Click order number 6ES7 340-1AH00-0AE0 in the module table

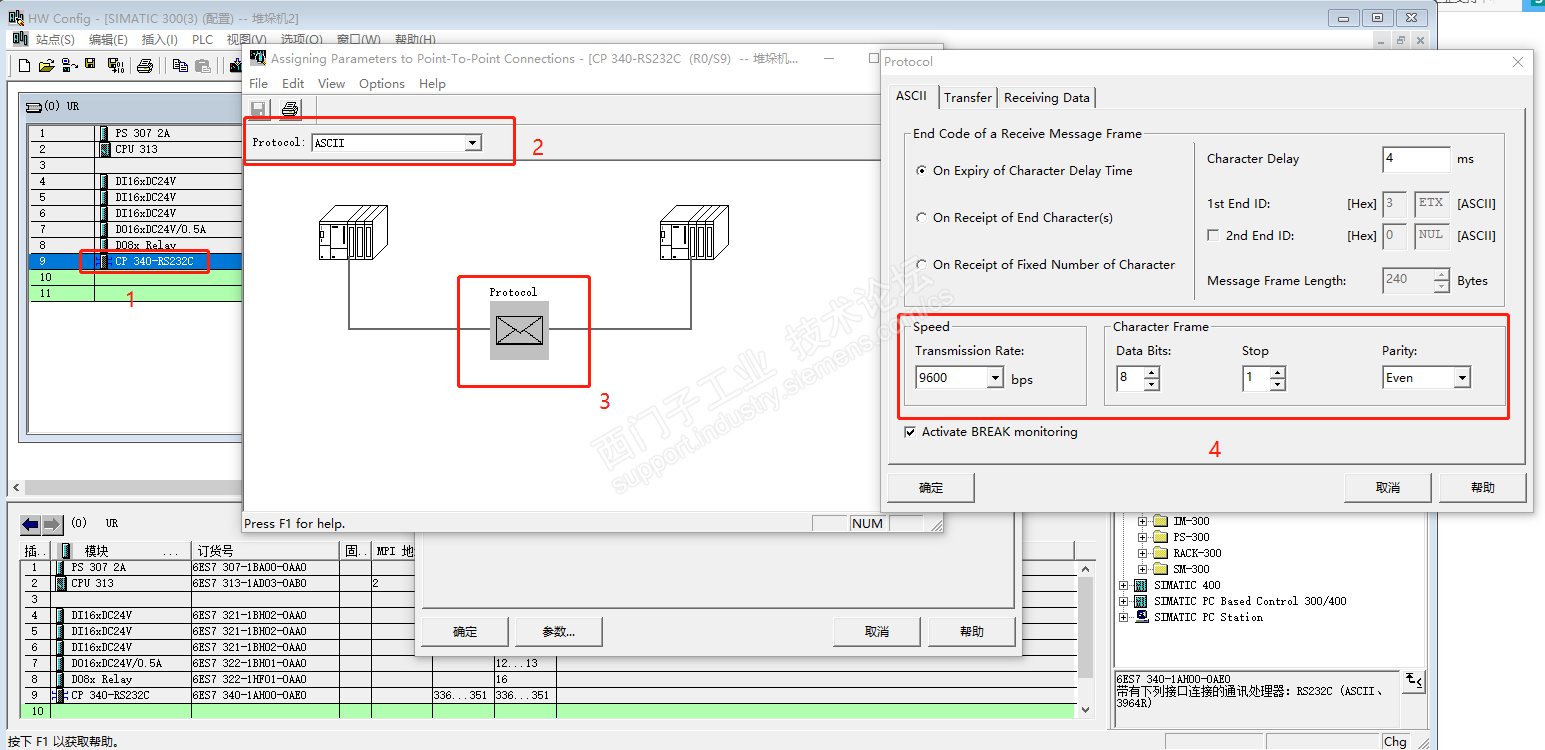[250, 695]
